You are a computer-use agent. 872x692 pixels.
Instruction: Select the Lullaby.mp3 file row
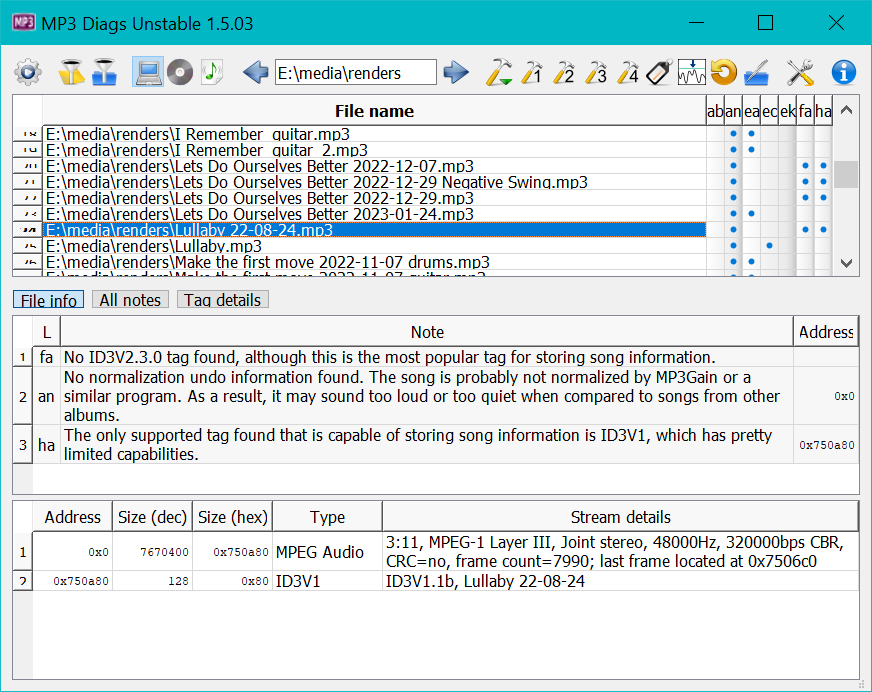click(374, 246)
